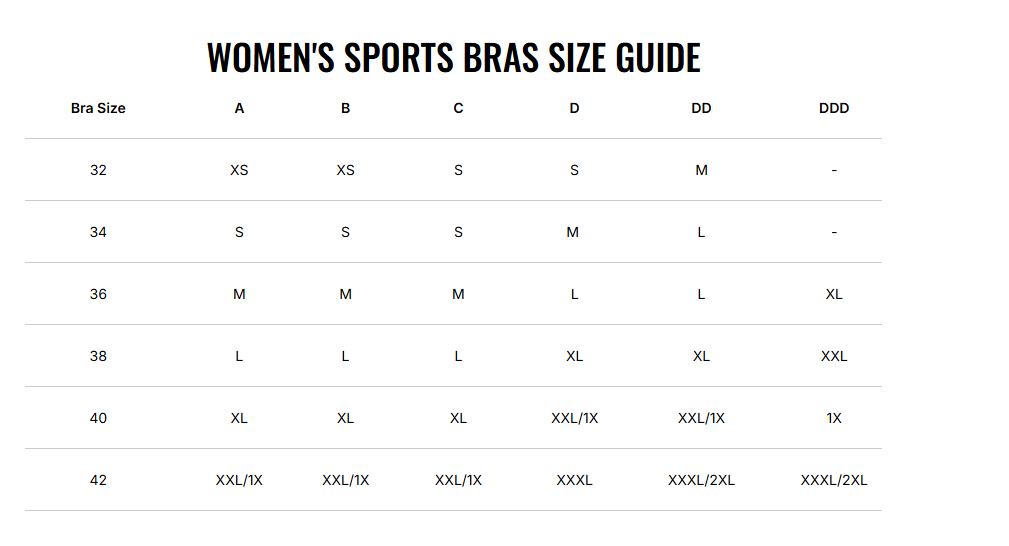Click the M value for 32 DD
Viewport: 1009px width, 546px height.
click(701, 170)
